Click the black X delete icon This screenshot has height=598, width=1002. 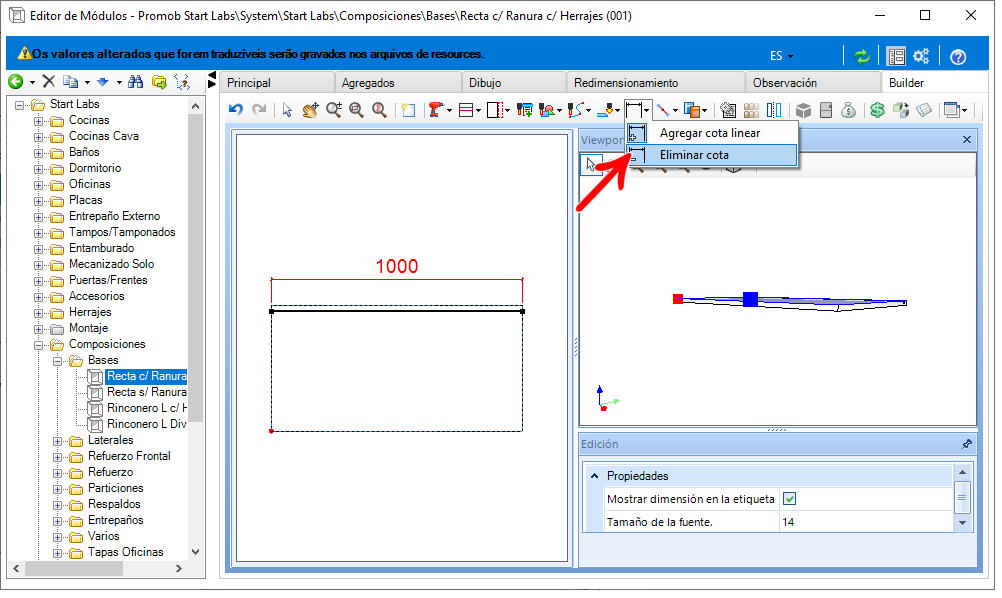pos(48,82)
